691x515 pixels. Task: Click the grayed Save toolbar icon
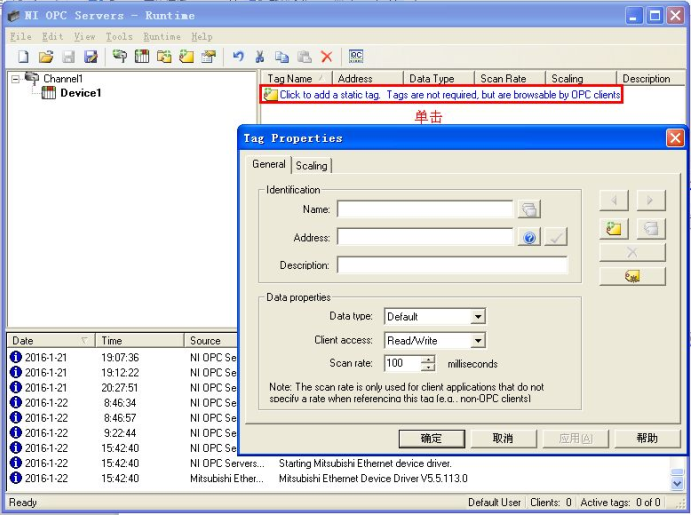(x=68, y=56)
